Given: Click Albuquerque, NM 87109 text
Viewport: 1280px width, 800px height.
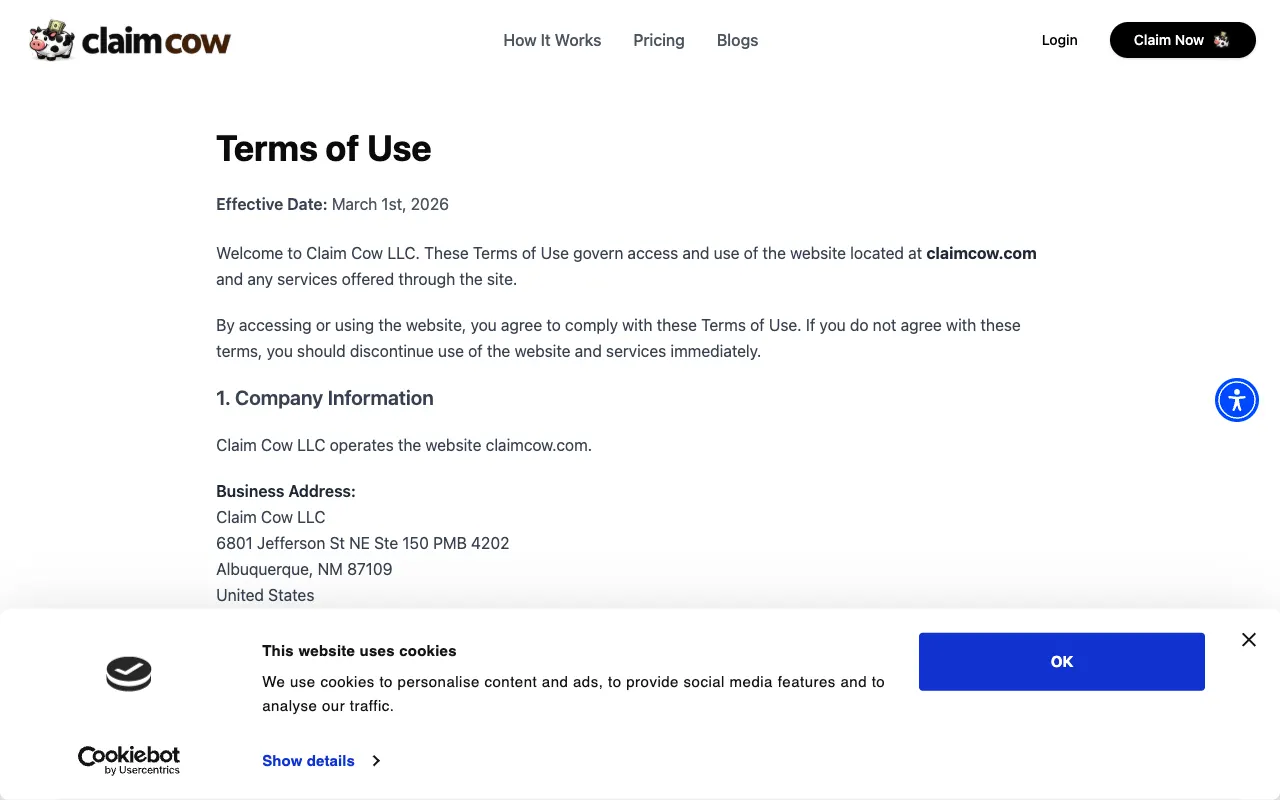Looking at the screenshot, I should [x=304, y=569].
